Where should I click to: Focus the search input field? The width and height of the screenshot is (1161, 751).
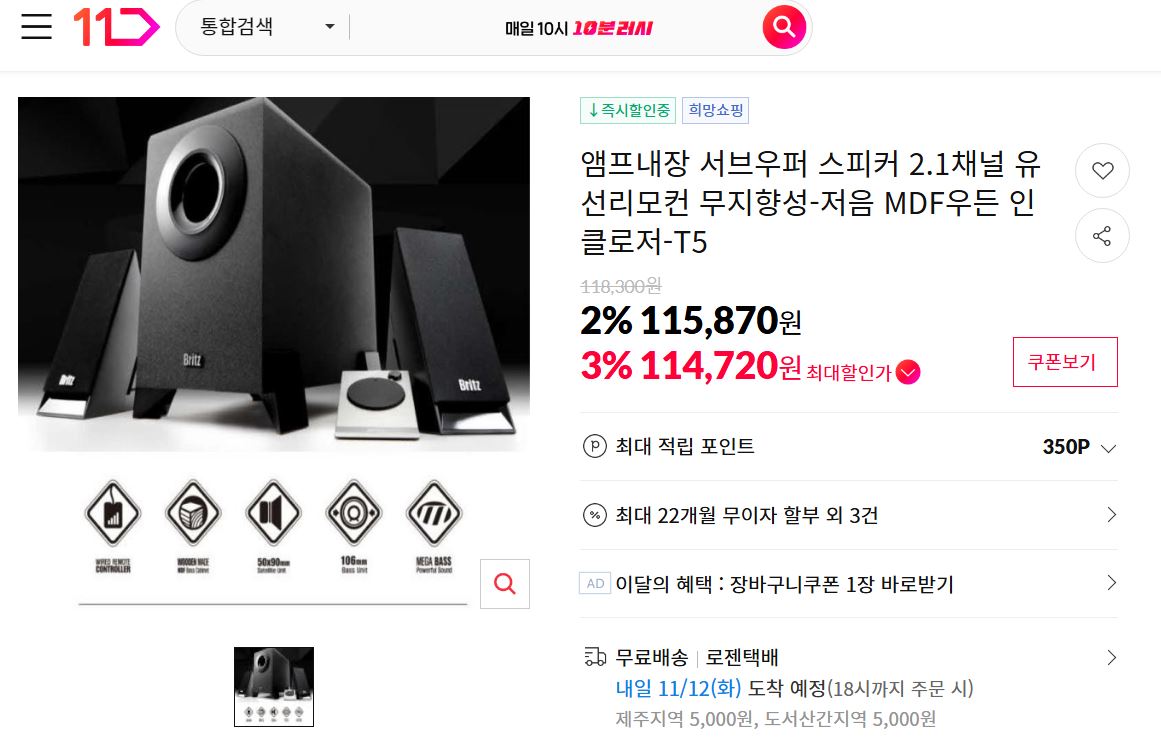[x=555, y=28]
